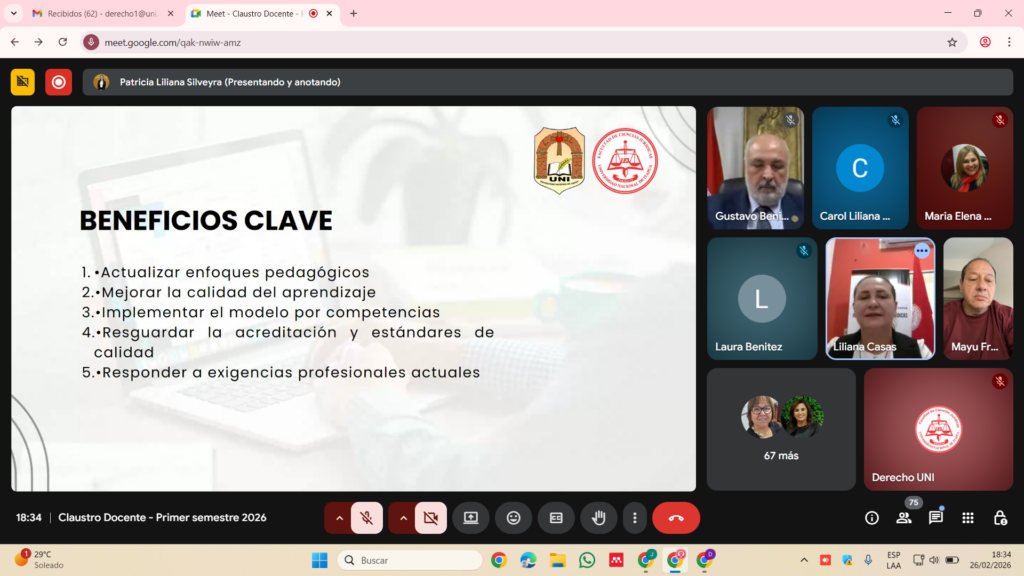Open host controls lock icon
Image resolution: width=1024 pixels, height=576 pixels.
tap(1000, 518)
